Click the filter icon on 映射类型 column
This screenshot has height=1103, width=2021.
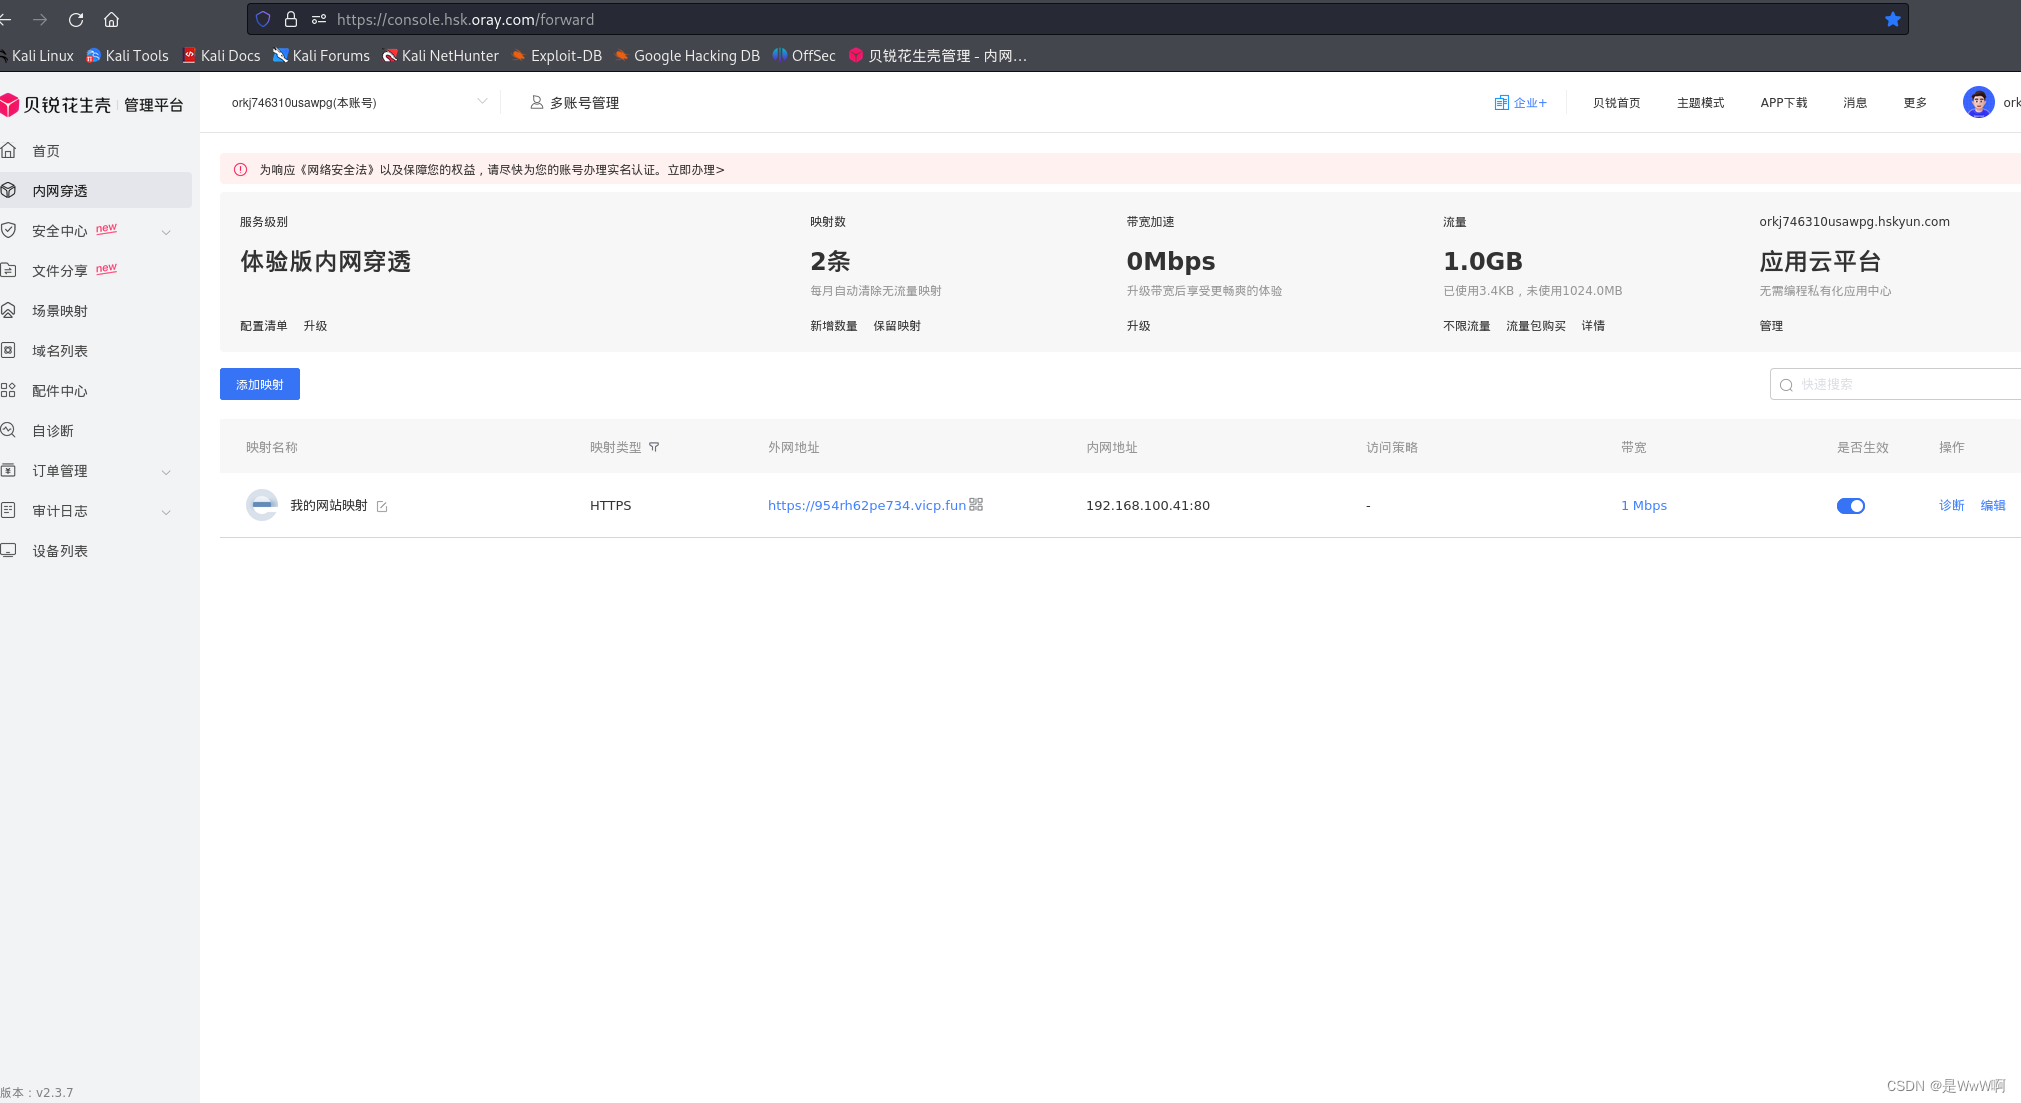coord(654,447)
